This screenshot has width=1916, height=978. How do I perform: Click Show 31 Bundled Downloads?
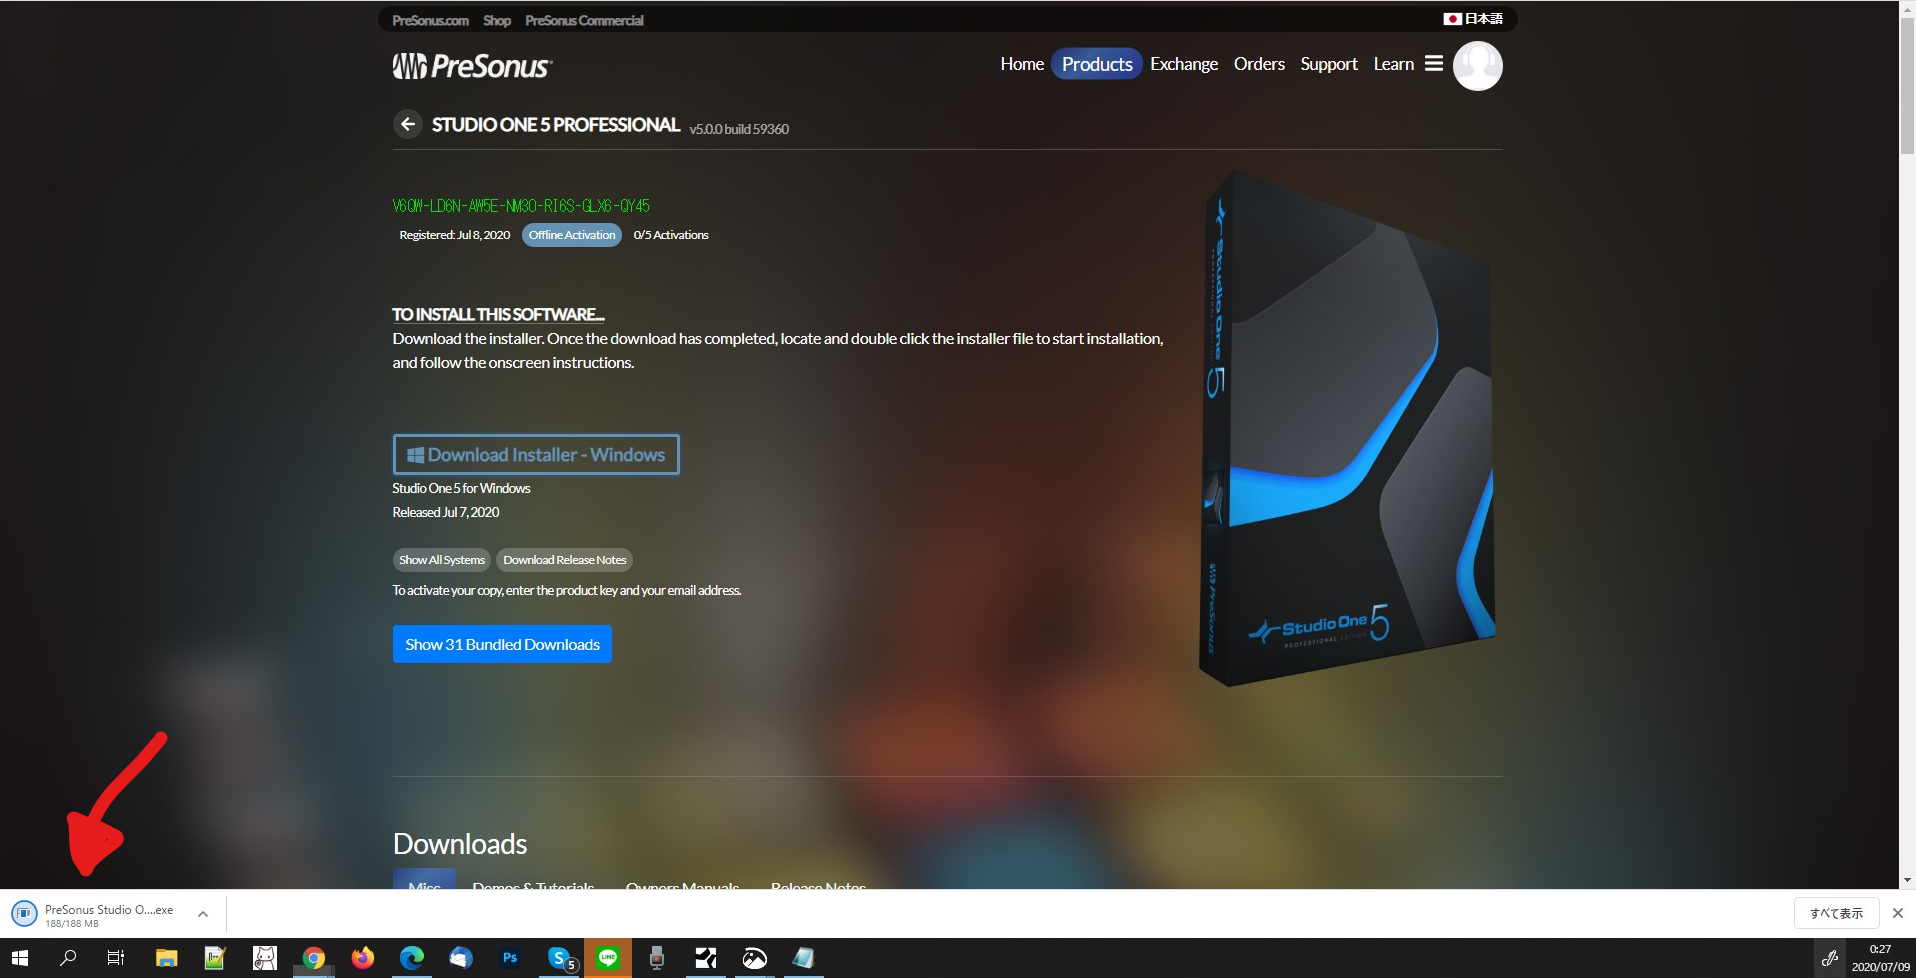(x=502, y=644)
